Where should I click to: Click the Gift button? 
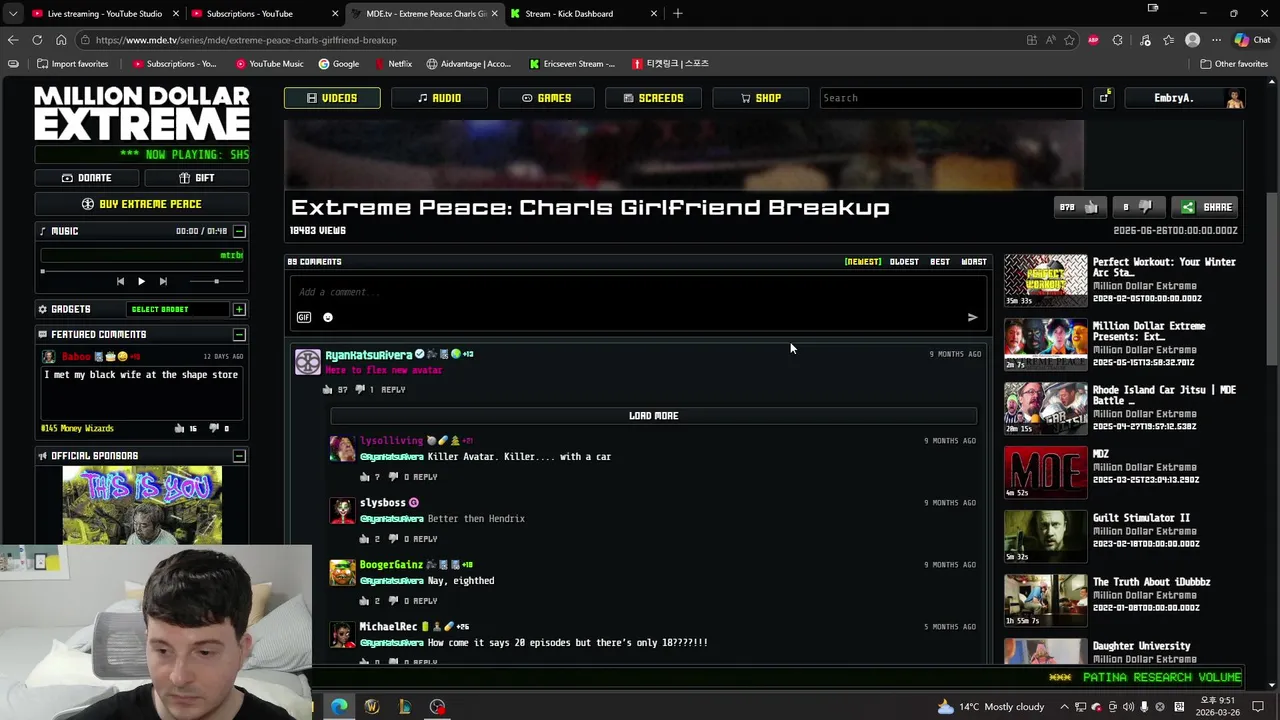pyautogui.click(x=197, y=178)
